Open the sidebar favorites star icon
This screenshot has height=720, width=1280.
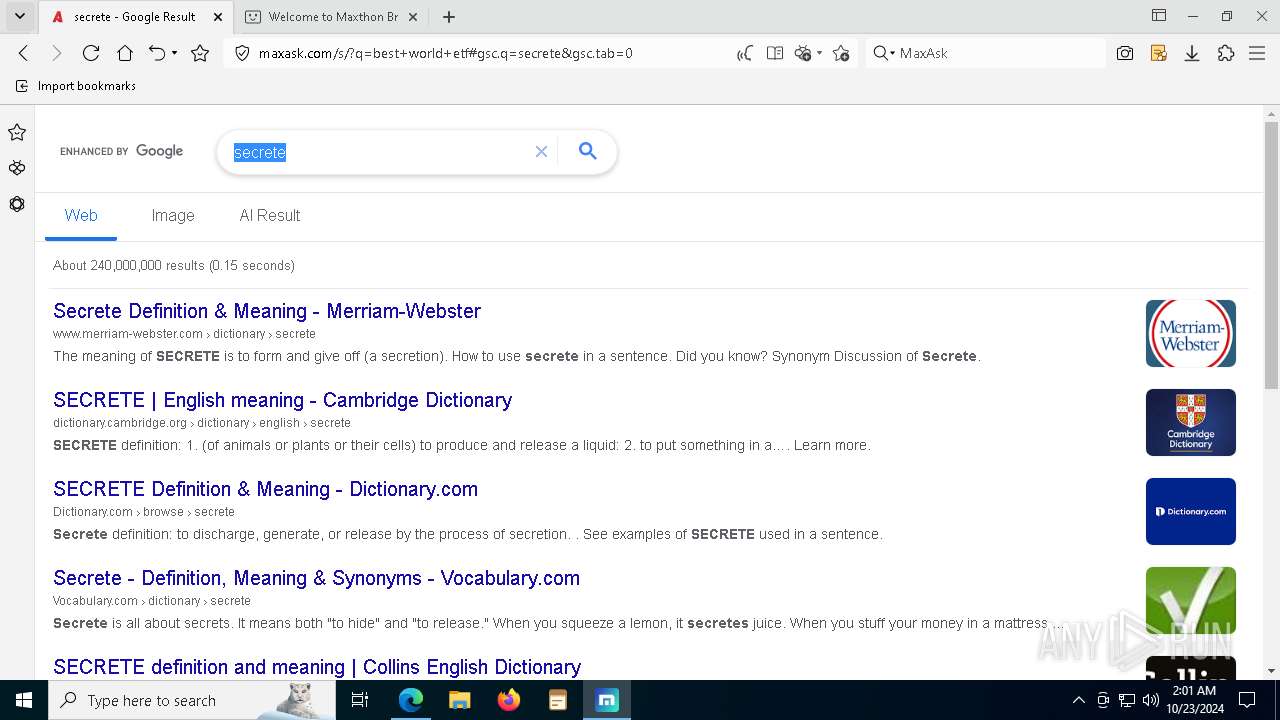[17, 132]
